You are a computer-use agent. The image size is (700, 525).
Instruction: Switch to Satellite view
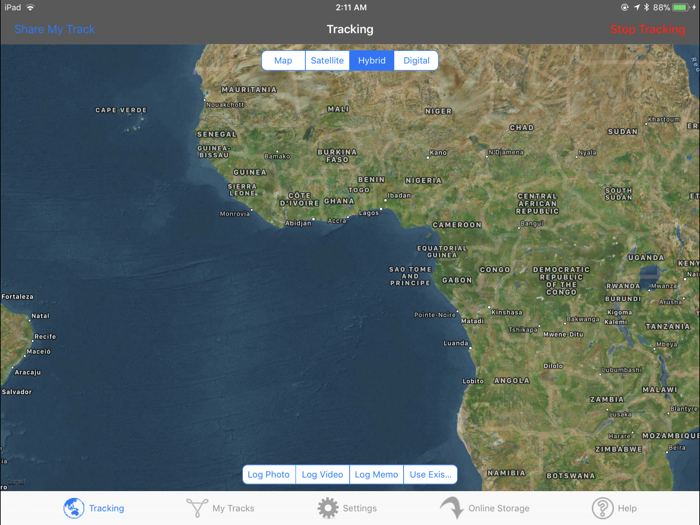click(x=327, y=61)
